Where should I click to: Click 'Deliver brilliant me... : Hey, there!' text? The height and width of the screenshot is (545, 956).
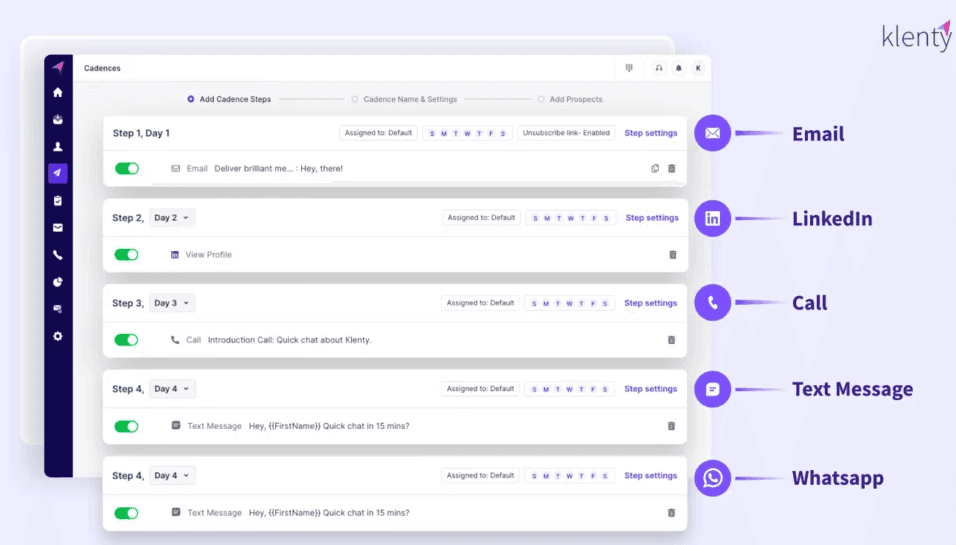click(279, 168)
